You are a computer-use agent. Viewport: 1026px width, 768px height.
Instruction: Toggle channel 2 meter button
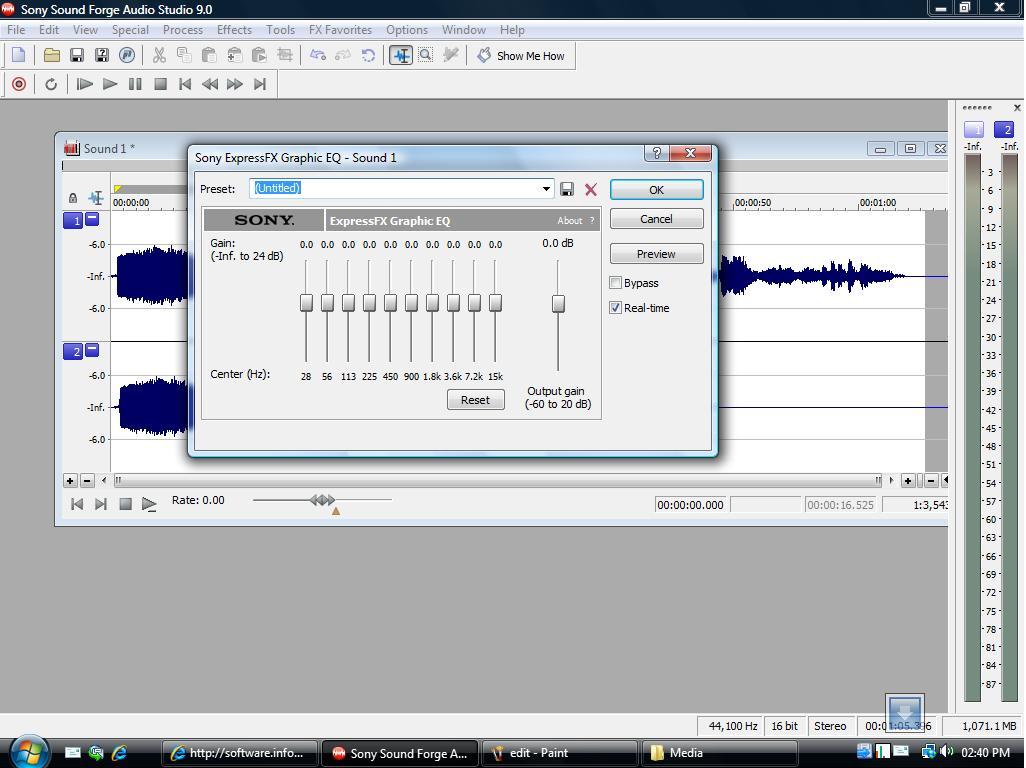(x=1006, y=130)
